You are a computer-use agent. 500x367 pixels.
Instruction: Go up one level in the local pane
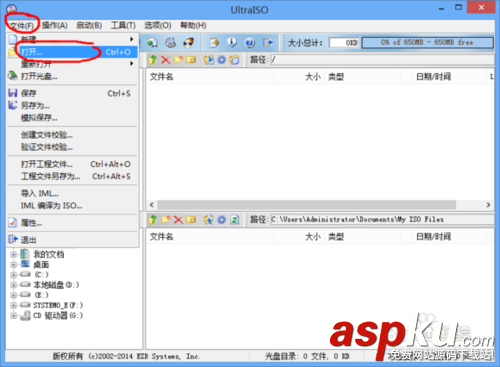153,219
